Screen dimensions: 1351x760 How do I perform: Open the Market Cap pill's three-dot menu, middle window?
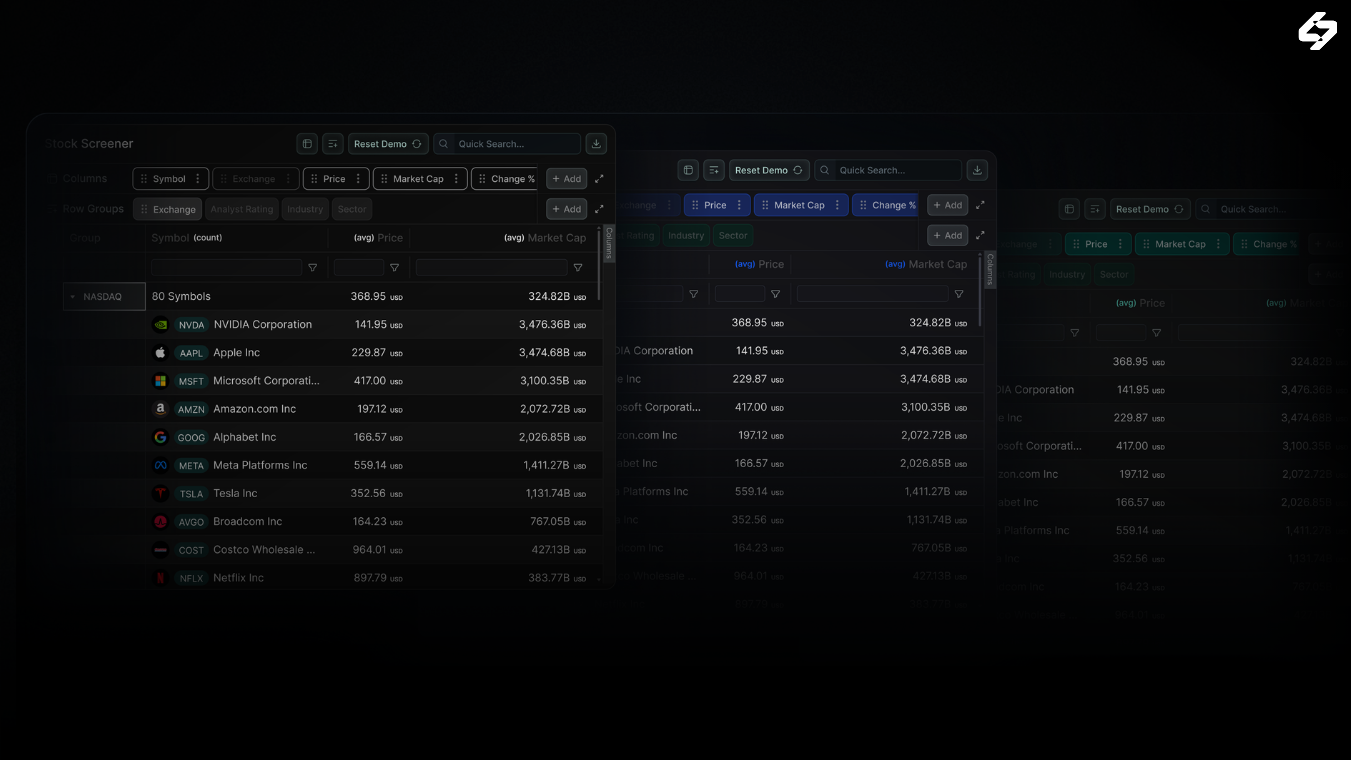pos(837,205)
